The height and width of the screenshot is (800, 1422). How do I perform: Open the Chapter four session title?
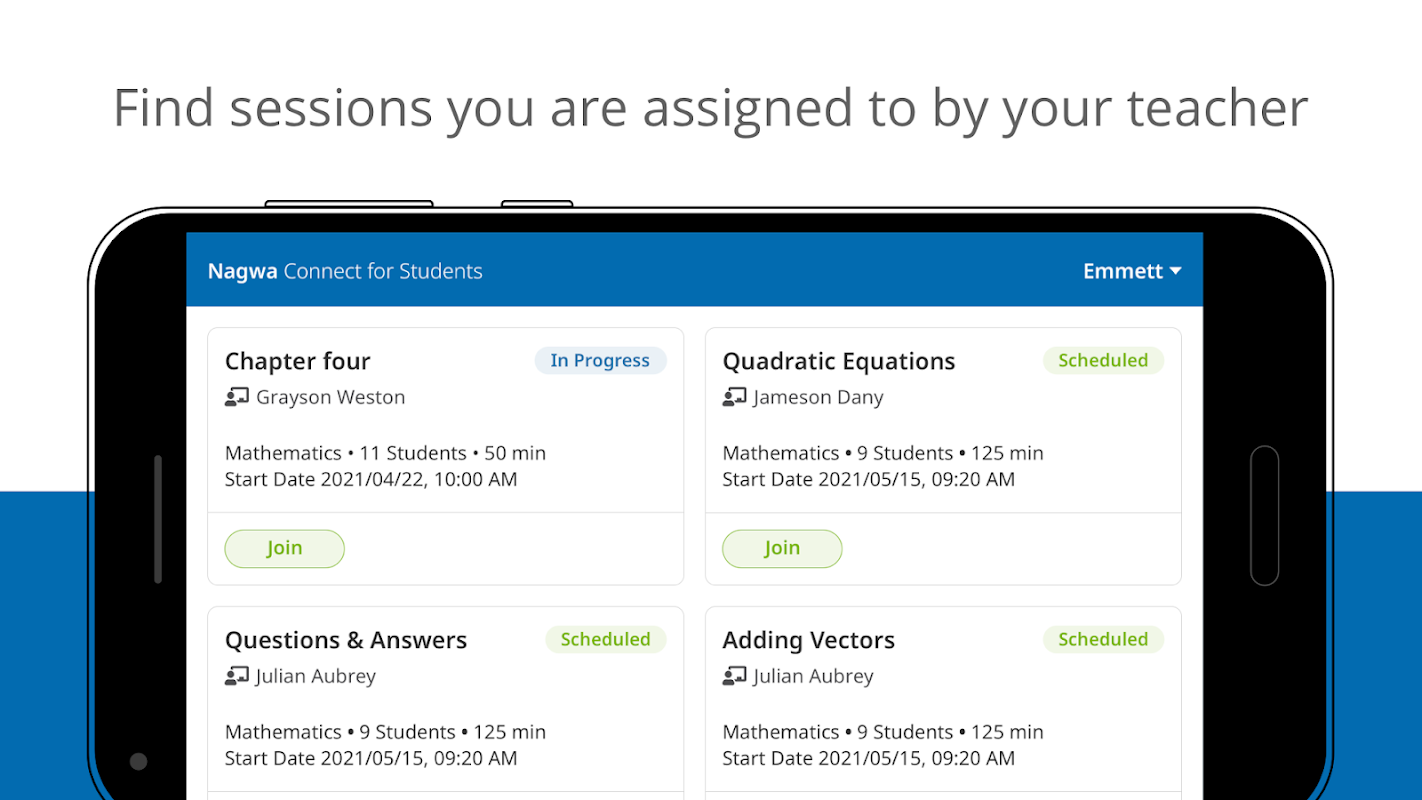click(297, 361)
